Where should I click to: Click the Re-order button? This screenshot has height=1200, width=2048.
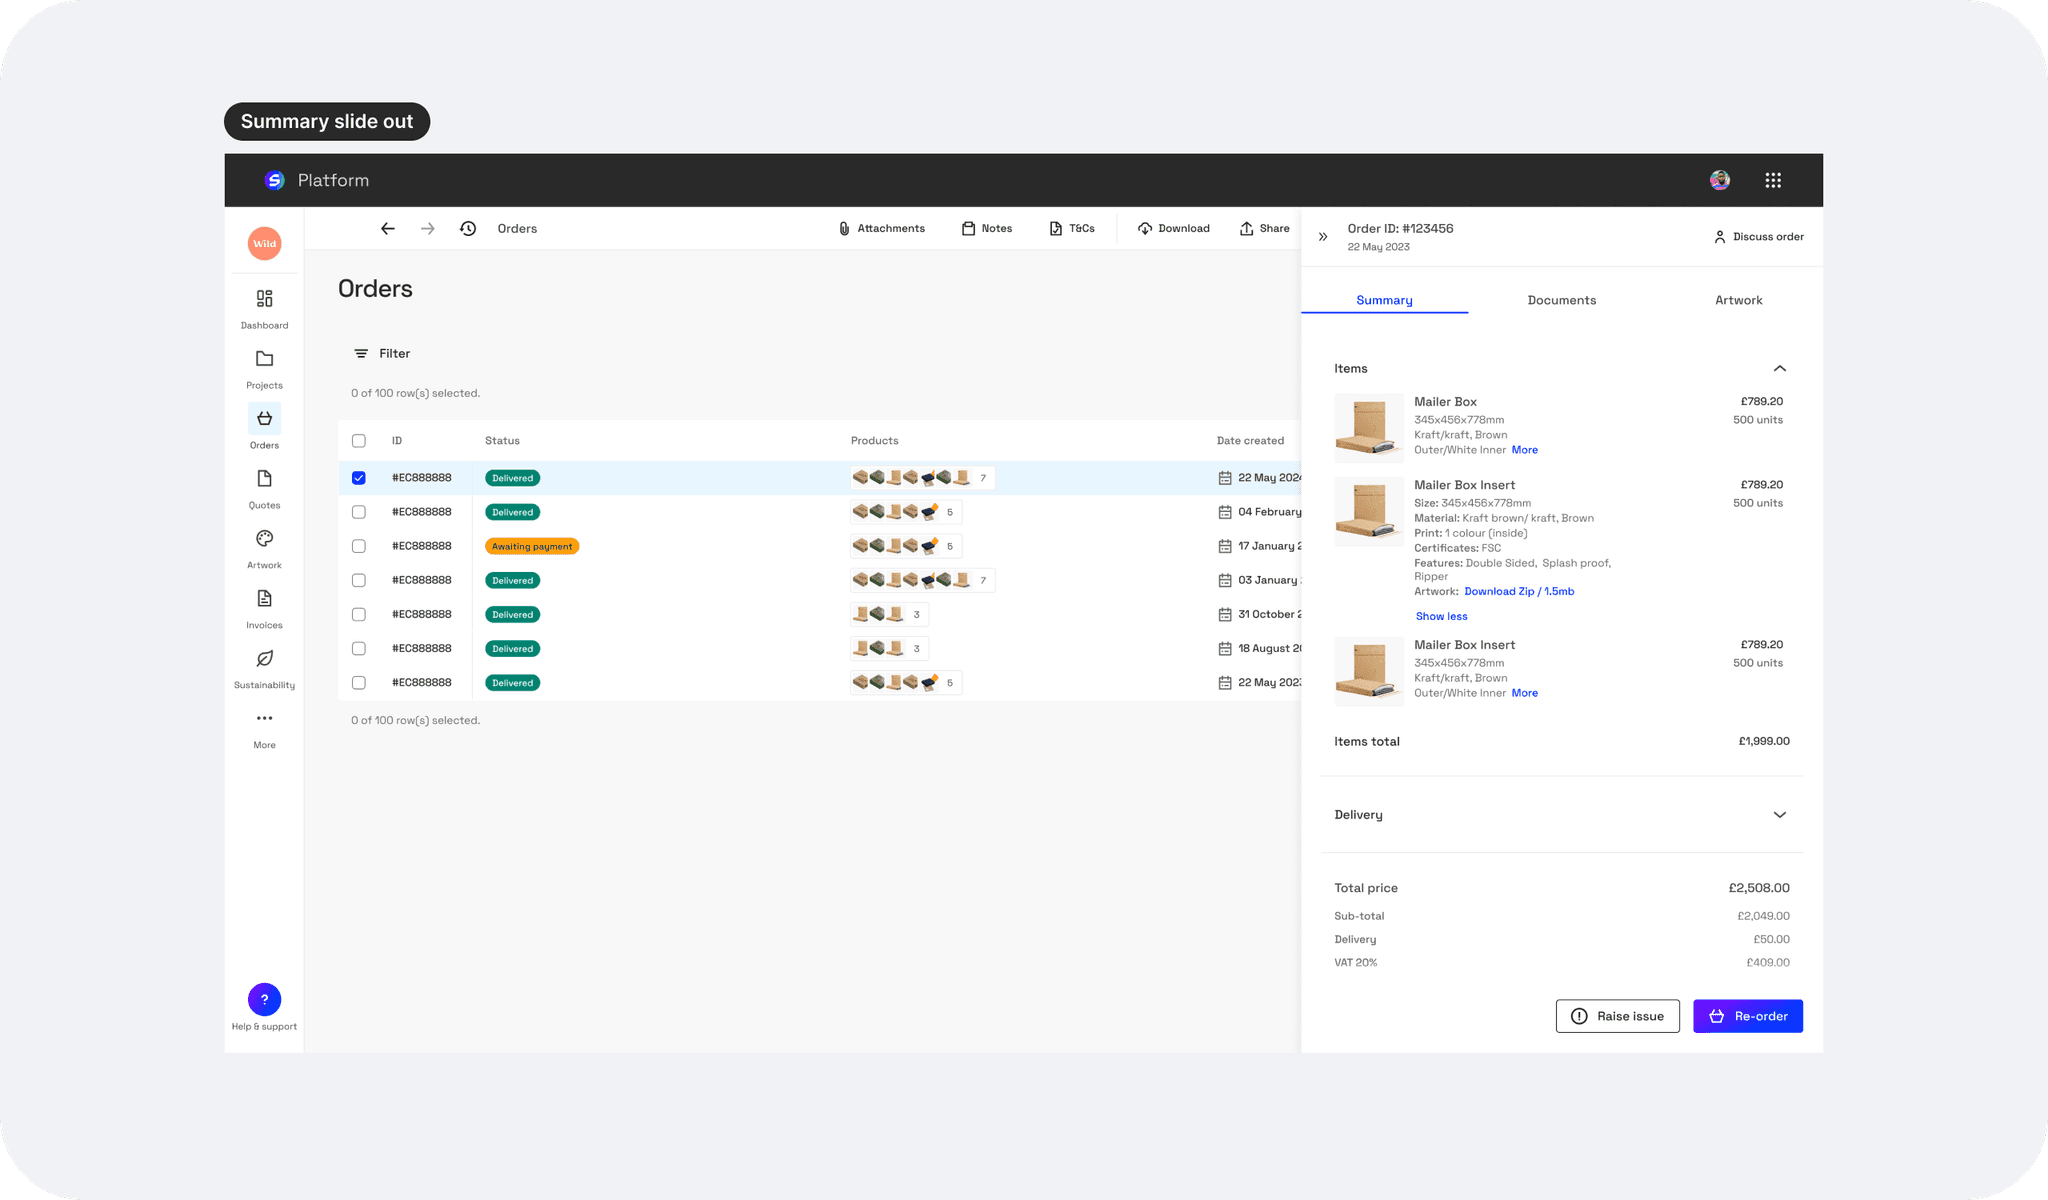point(1747,1016)
